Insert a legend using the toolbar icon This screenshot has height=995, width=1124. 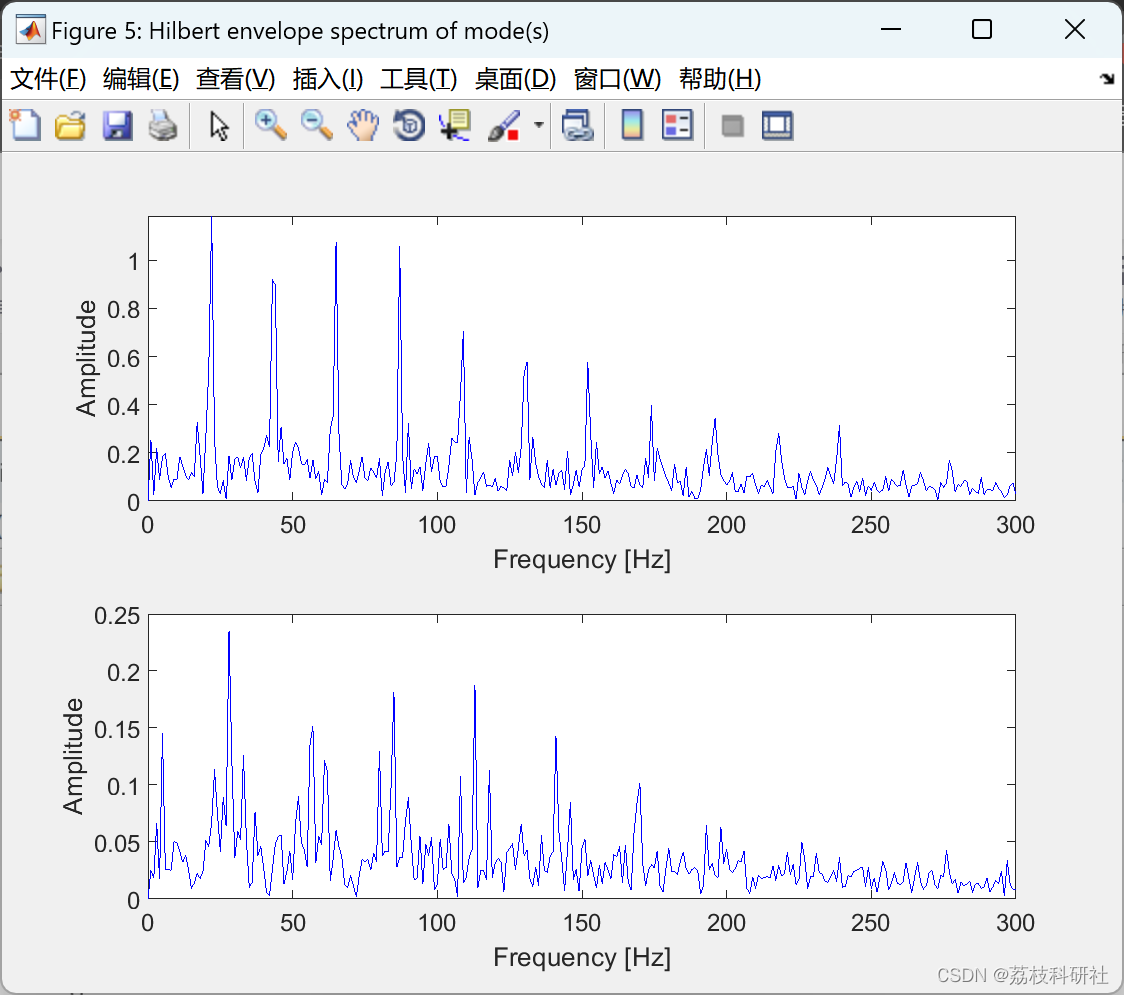coord(677,125)
